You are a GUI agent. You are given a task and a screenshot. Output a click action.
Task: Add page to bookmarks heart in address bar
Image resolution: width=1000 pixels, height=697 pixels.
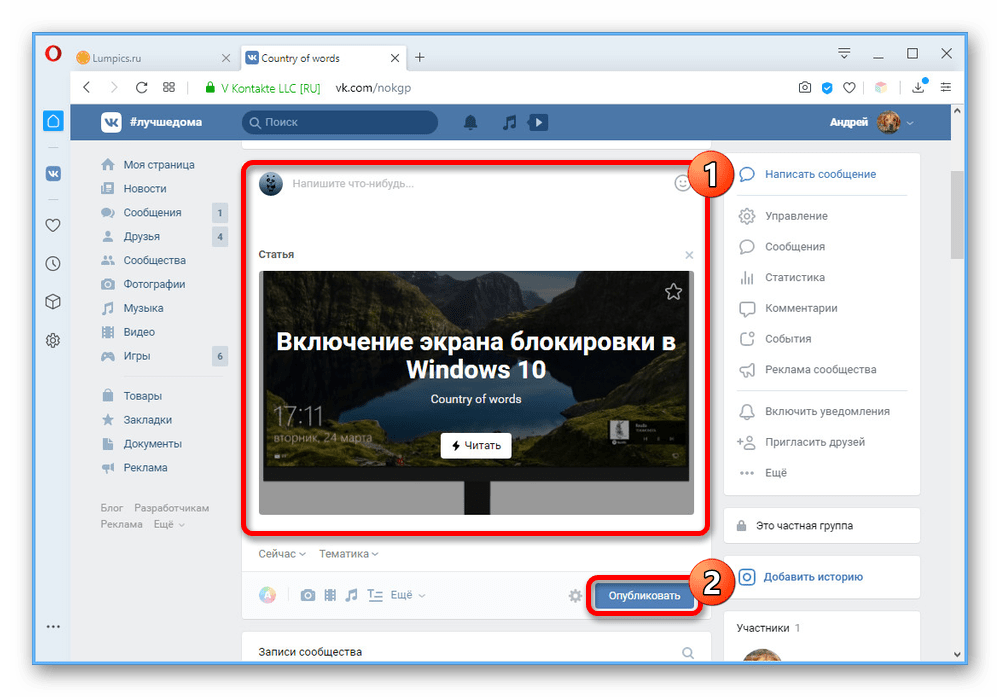[x=849, y=87]
